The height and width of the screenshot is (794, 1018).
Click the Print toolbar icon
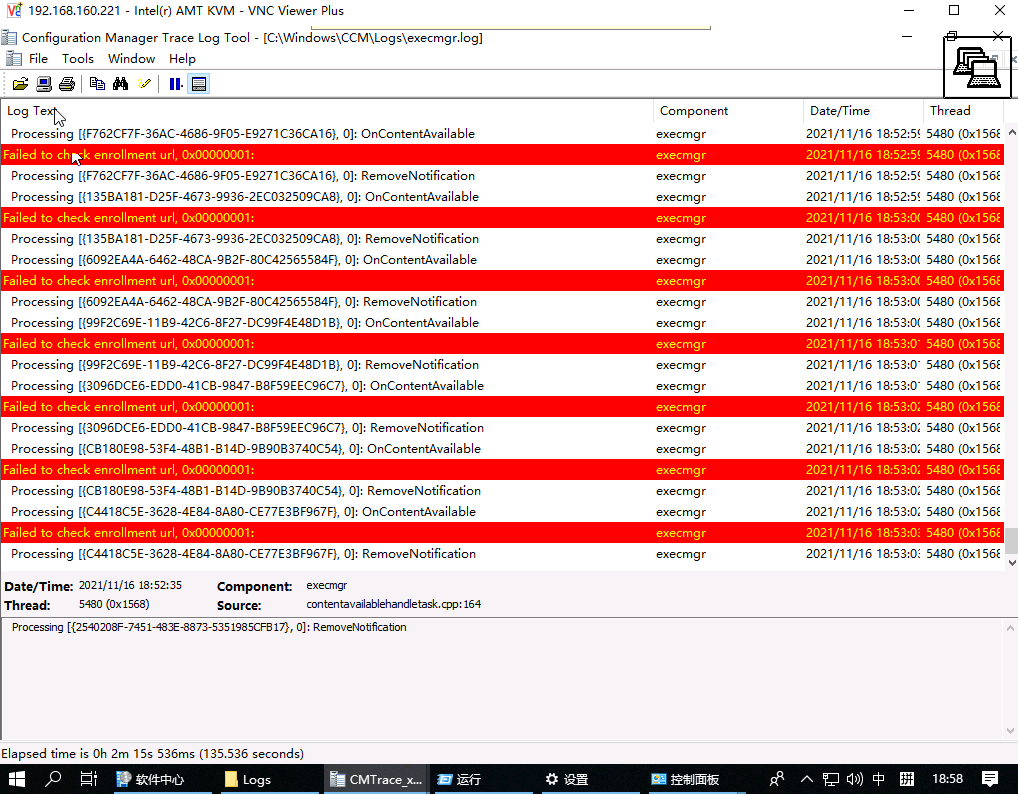[x=67, y=84]
